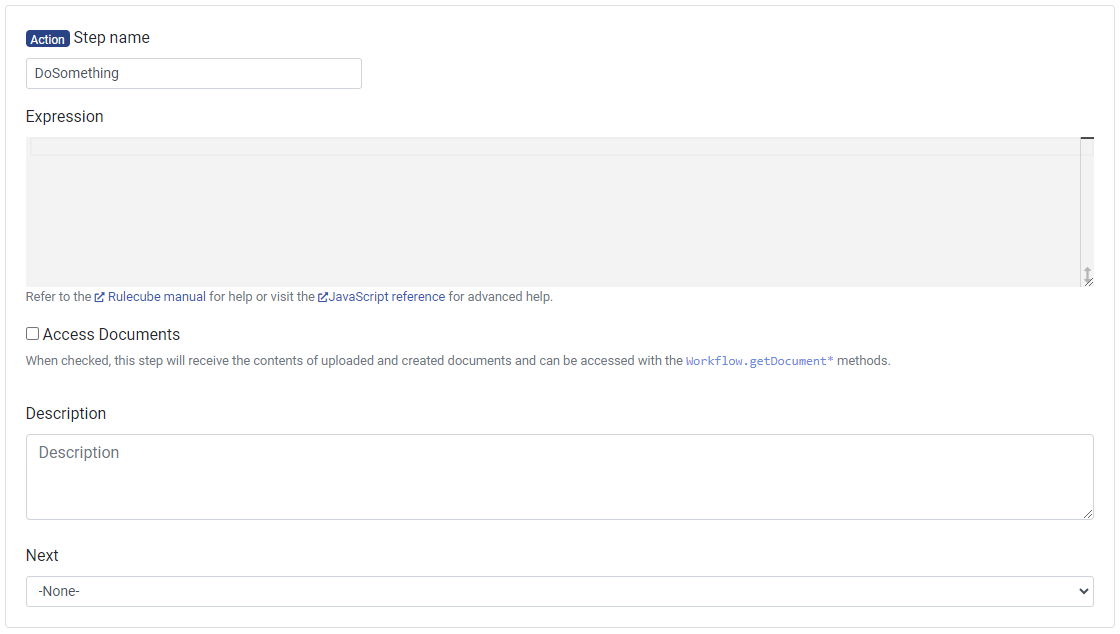Click the chevron arrow of the Next dropdown
The image size is (1120, 634).
(x=1084, y=591)
